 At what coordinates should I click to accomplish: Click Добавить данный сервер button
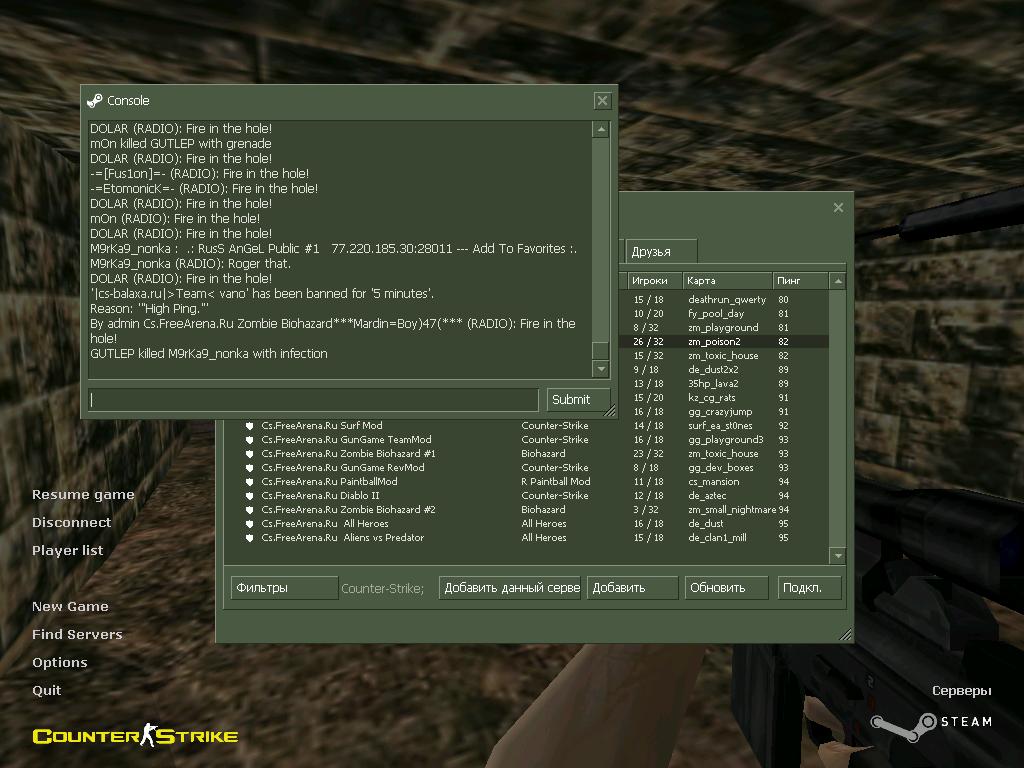[510, 588]
